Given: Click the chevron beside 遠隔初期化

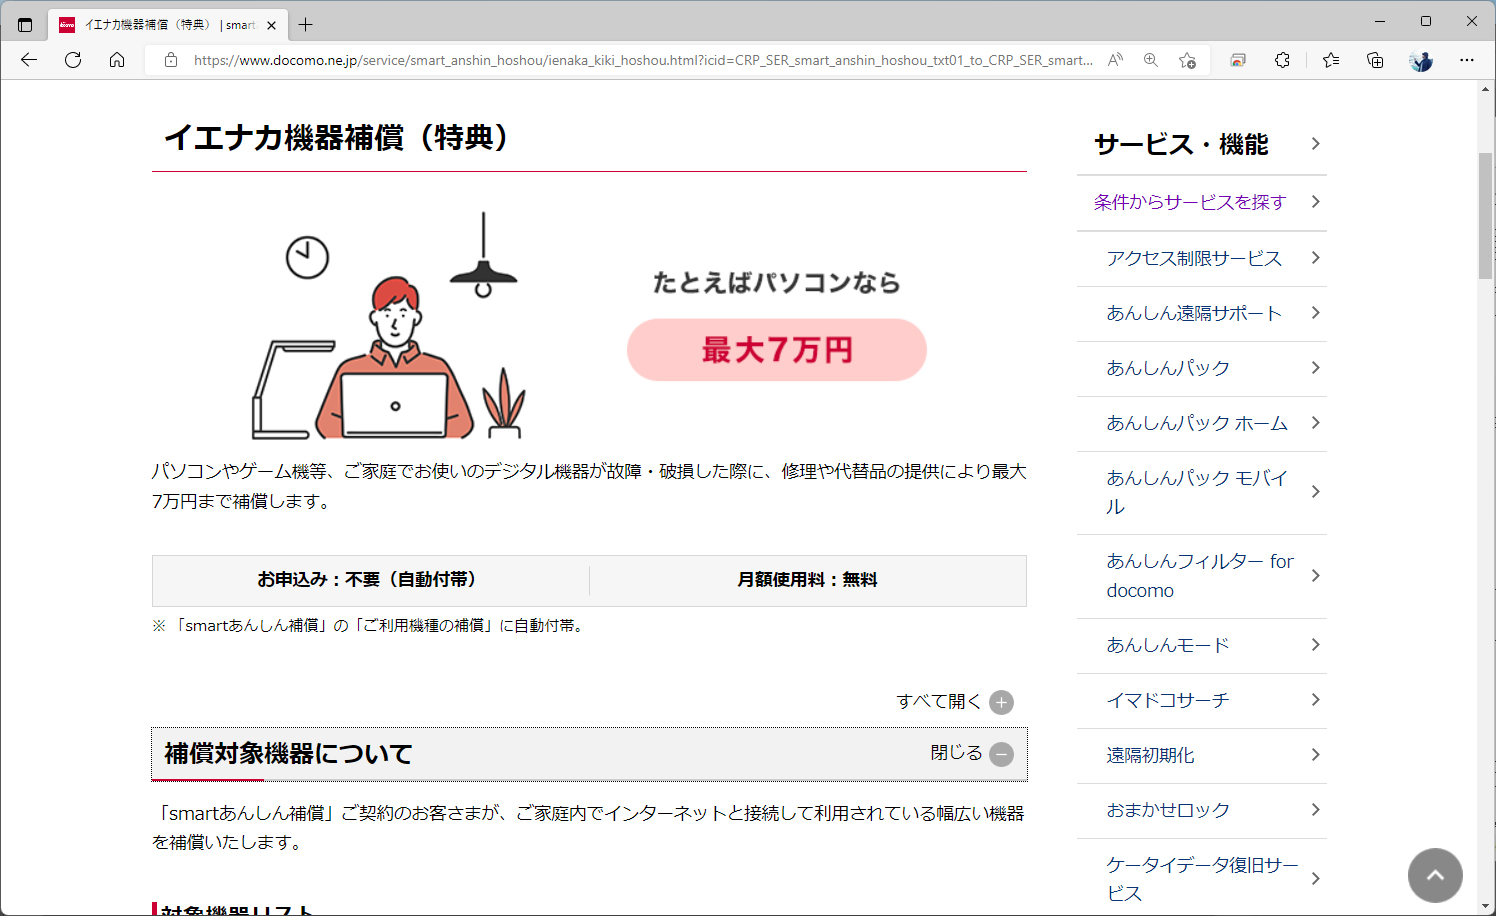Looking at the screenshot, I should pos(1316,755).
